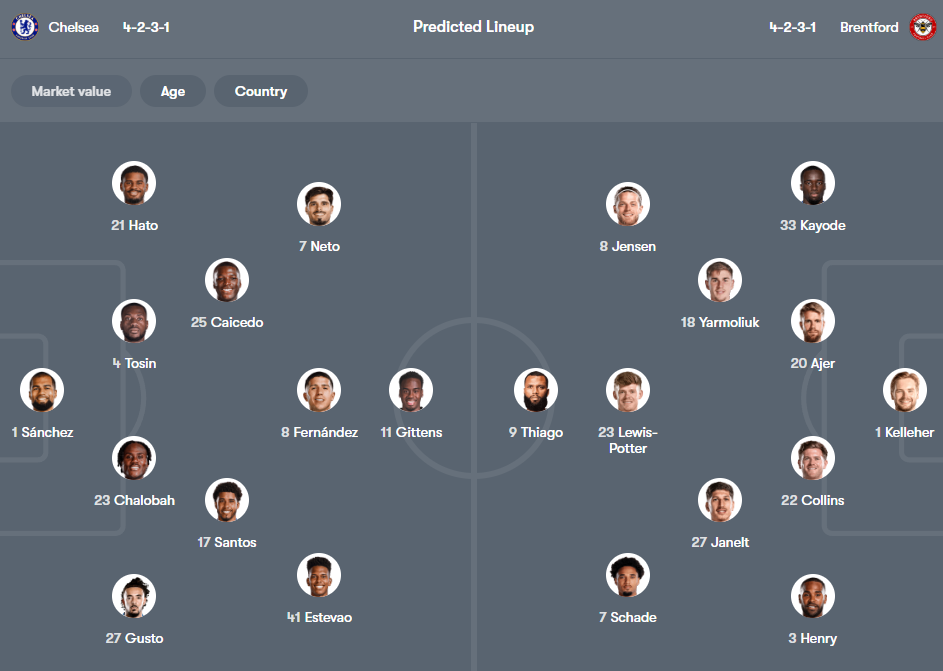Click the Predicted Lineup heading

(x=473, y=27)
